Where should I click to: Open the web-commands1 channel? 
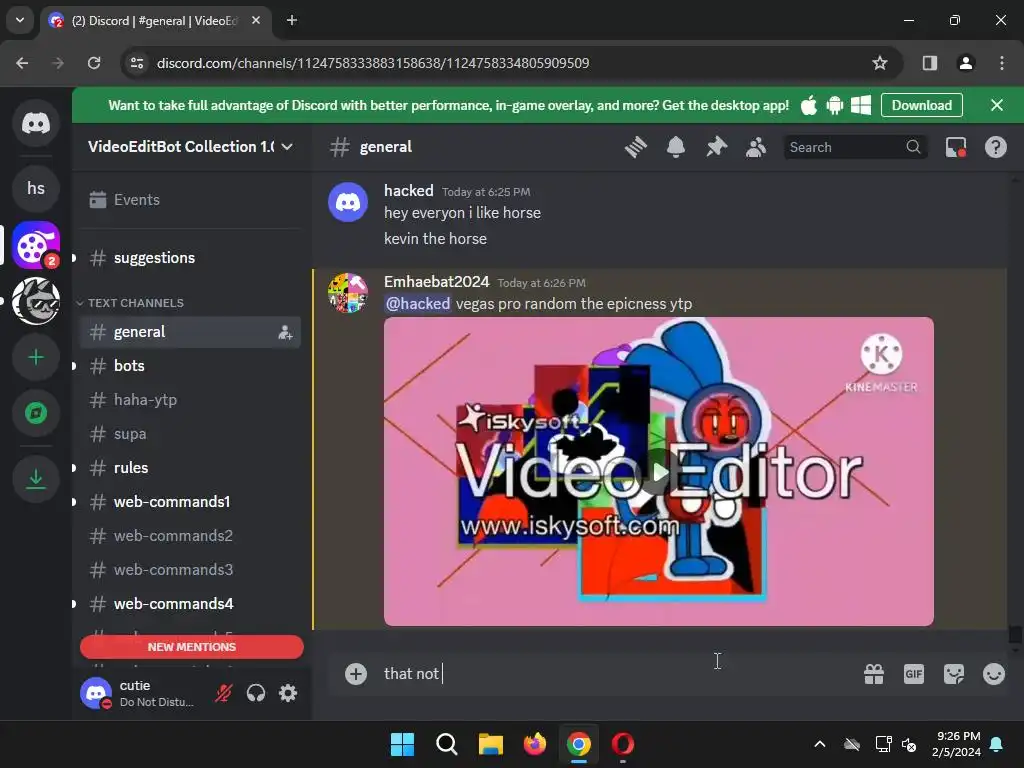[189, 502]
